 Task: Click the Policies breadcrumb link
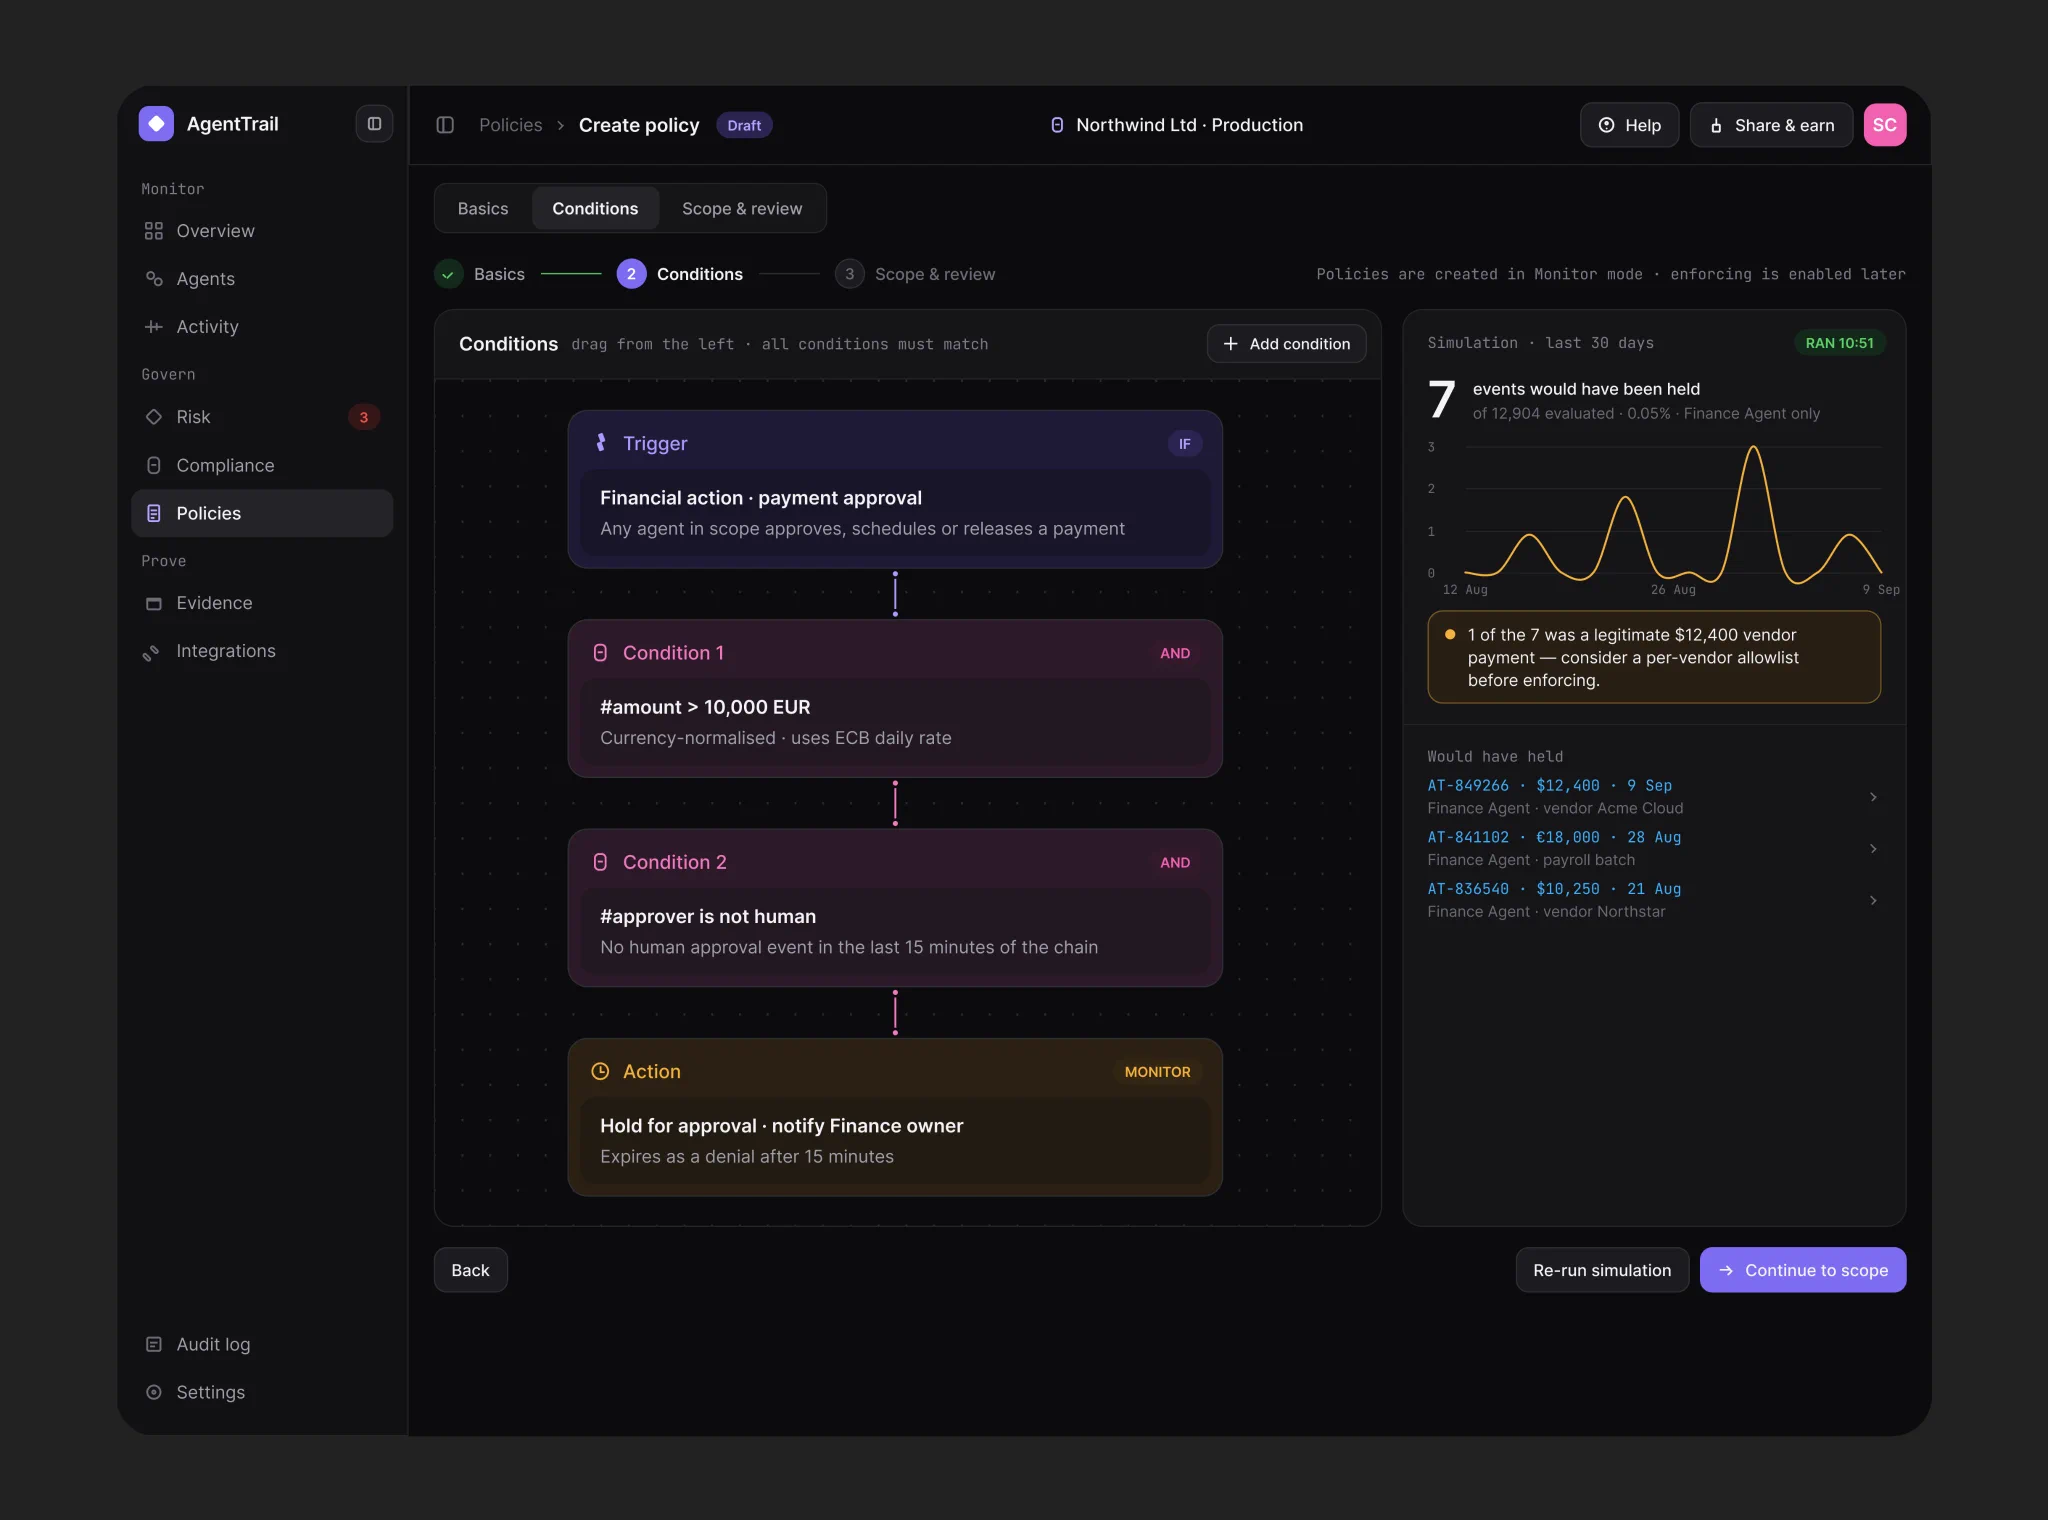pos(510,125)
